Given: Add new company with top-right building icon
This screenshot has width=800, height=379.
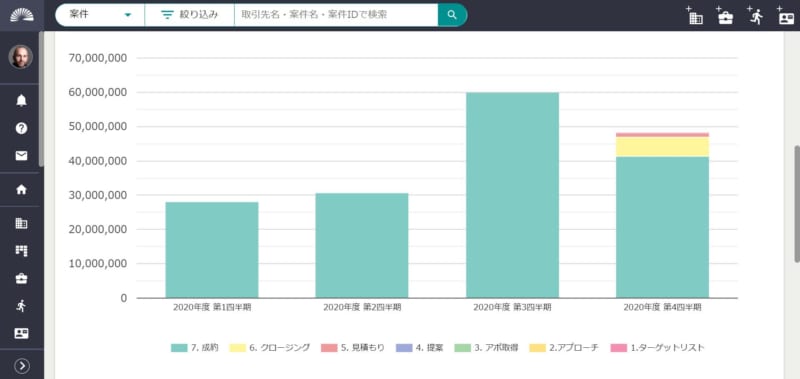Looking at the screenshot, I should coord(694,16).
